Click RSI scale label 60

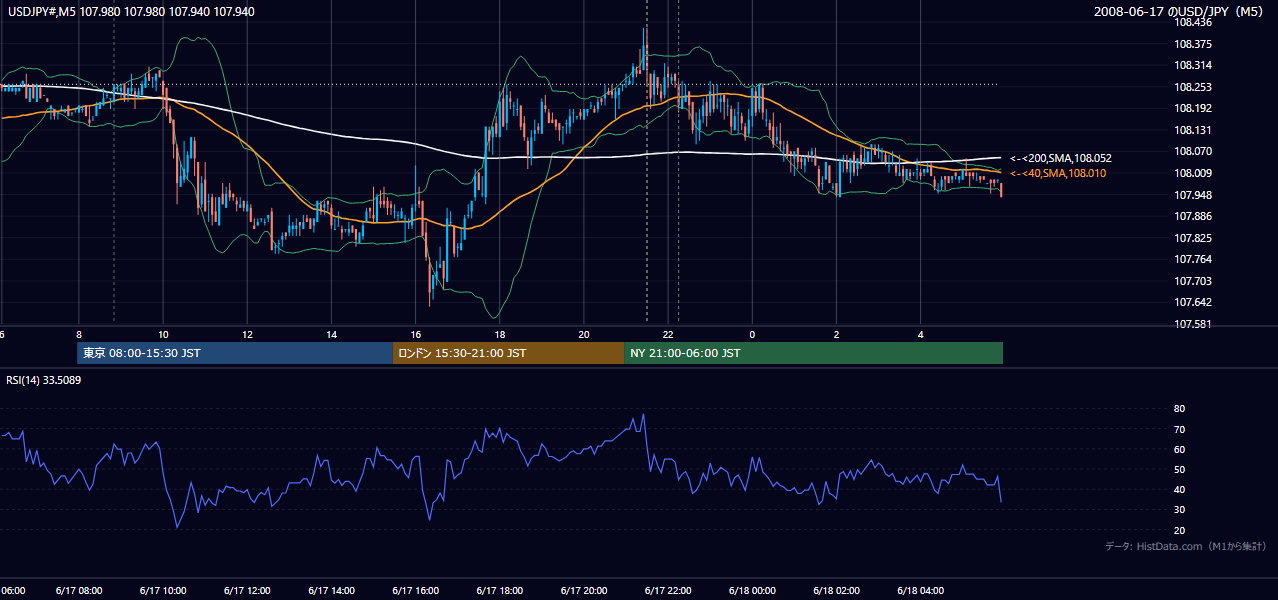[1179, 449]
